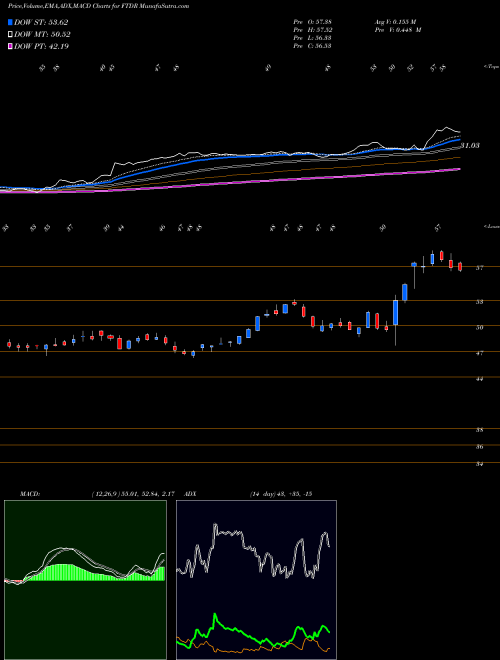Click the 'Pre H: 57.52' high value
This screenshot has width=500, height=660.
312,30
